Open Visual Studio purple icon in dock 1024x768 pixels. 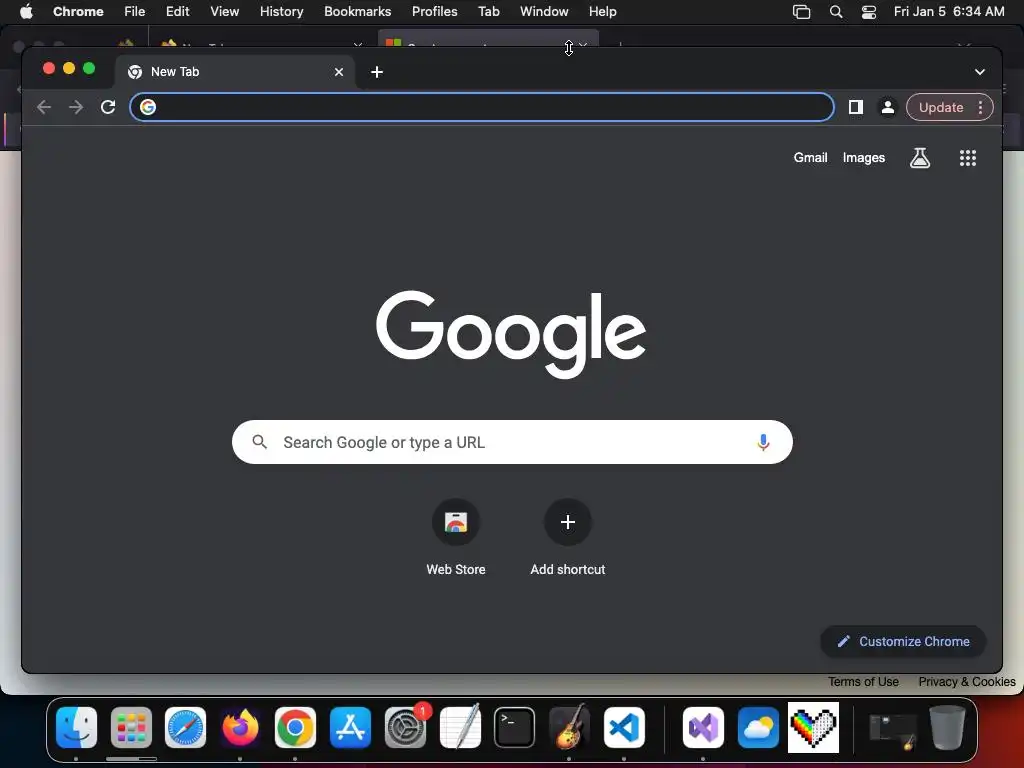(703, 727)
